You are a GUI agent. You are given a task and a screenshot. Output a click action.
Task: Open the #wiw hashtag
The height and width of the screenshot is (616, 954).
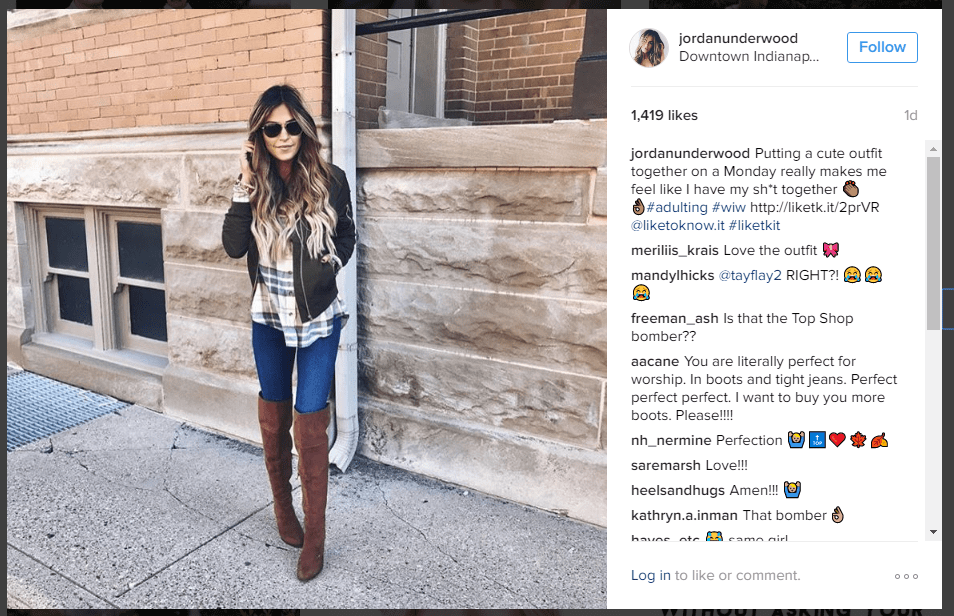click(x=728, y=208)
